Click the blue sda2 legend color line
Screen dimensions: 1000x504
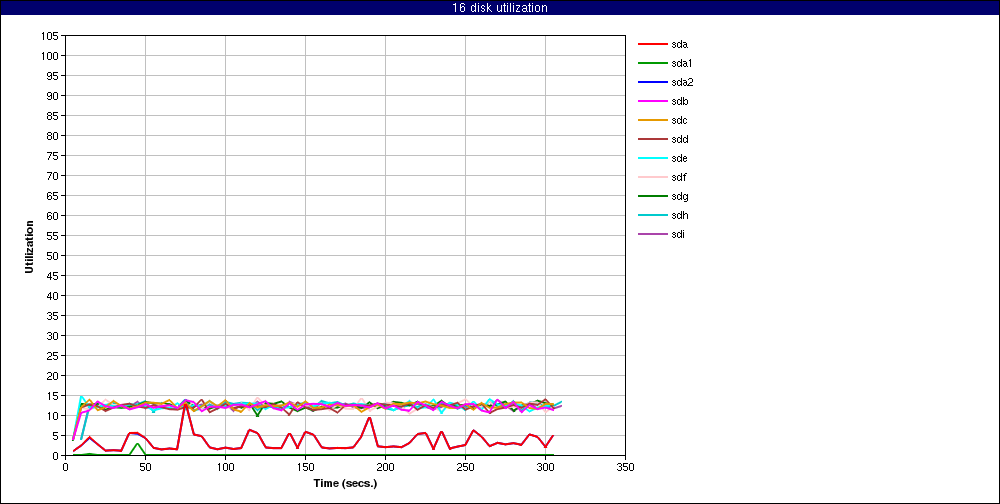(652, 82)
